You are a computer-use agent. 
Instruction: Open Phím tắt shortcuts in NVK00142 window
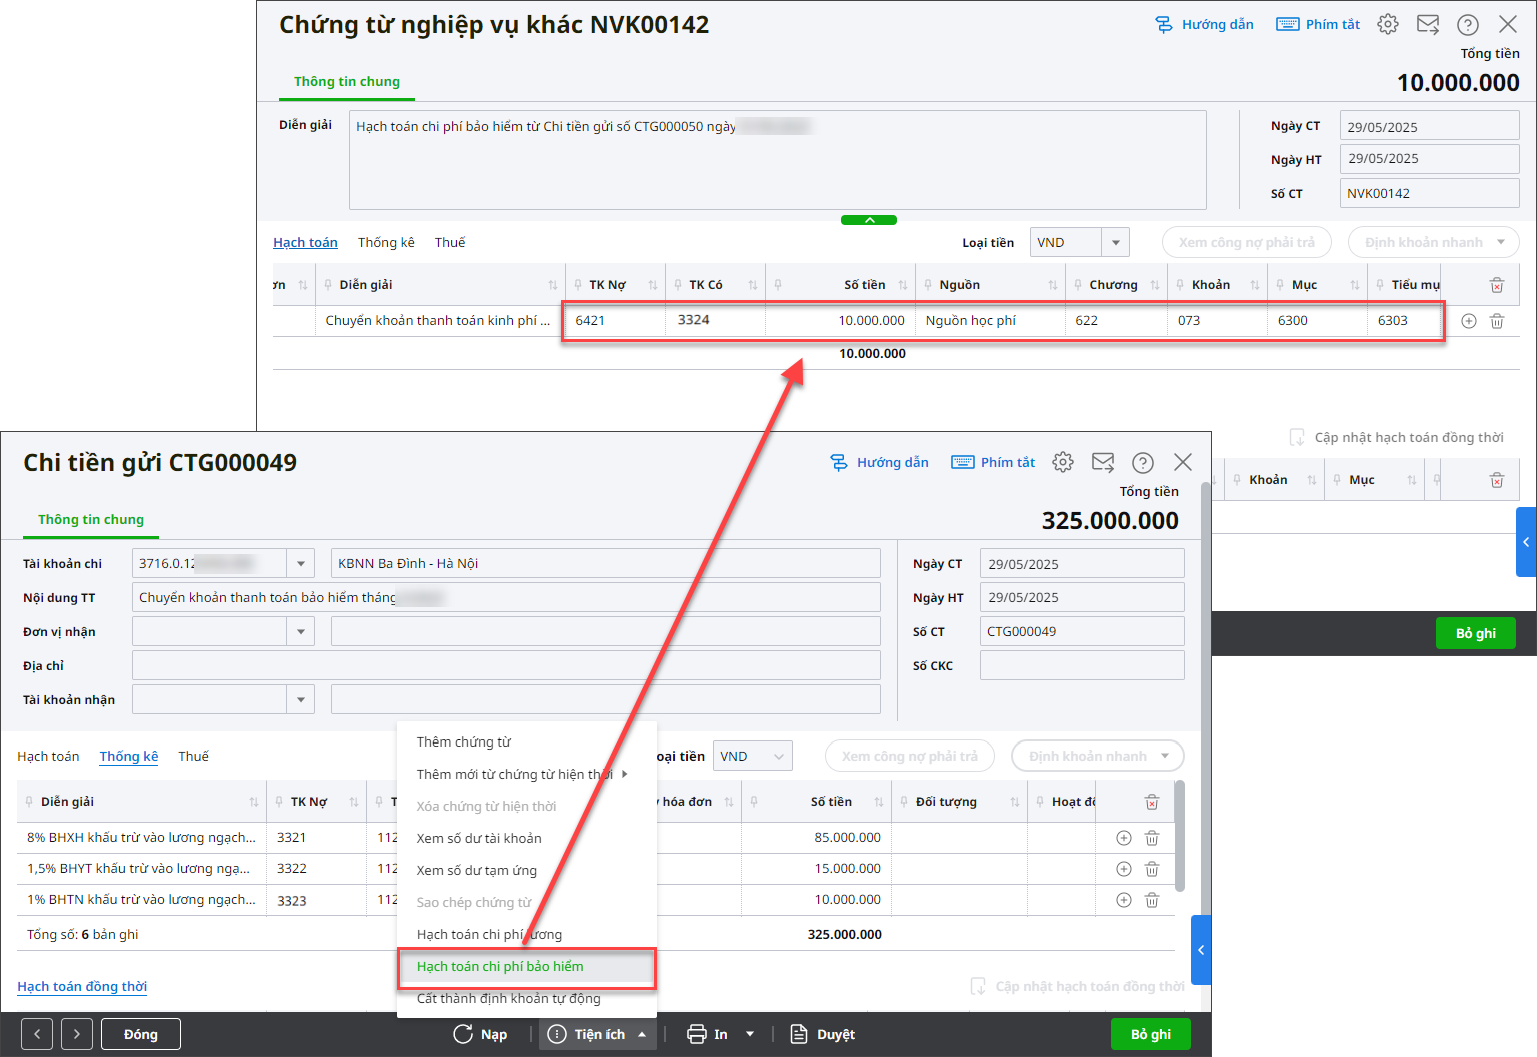tap(1318, 24)
